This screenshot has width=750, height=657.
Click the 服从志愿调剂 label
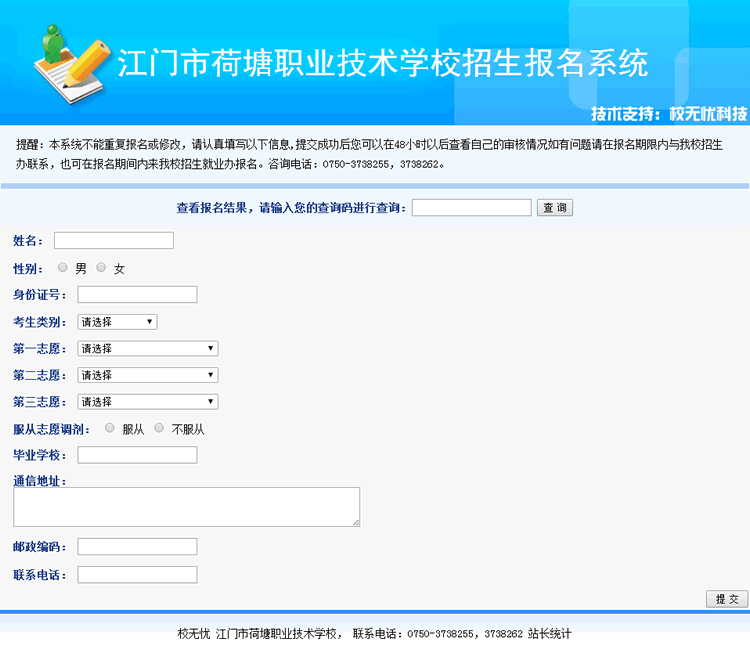click(51, 429)
